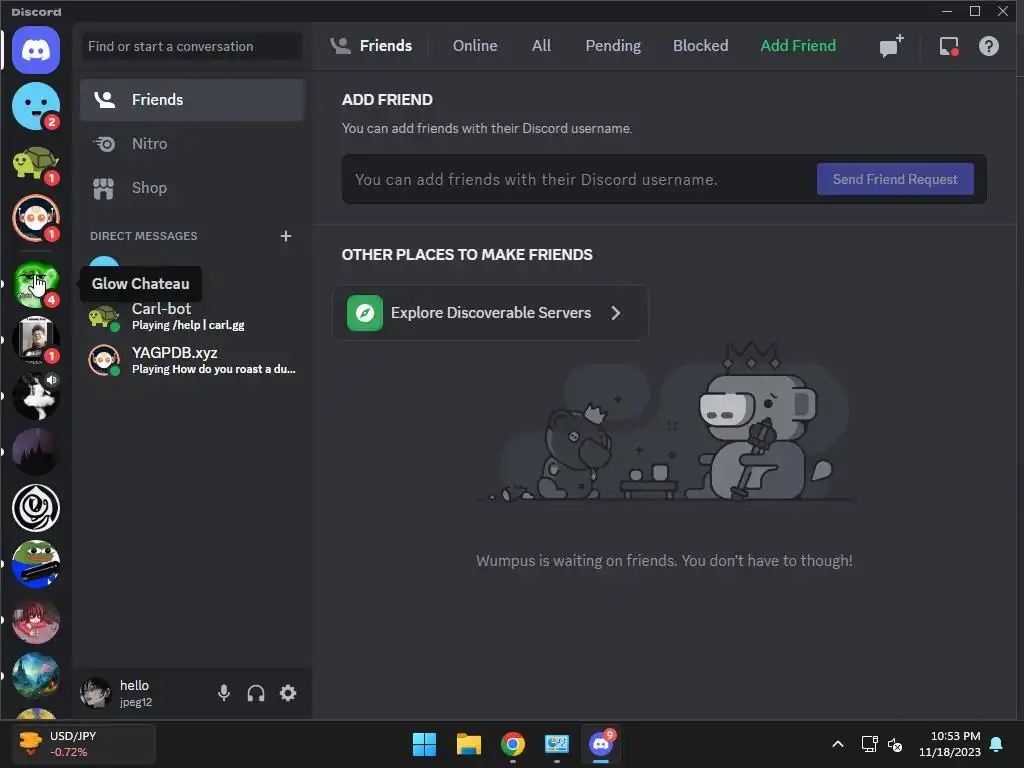
Task: Open Nitro page in sidebar
Action: [x=192, y=144]
